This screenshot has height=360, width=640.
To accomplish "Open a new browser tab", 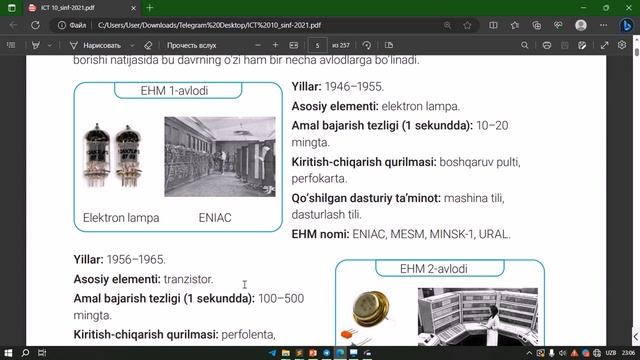I will (150, 7).
